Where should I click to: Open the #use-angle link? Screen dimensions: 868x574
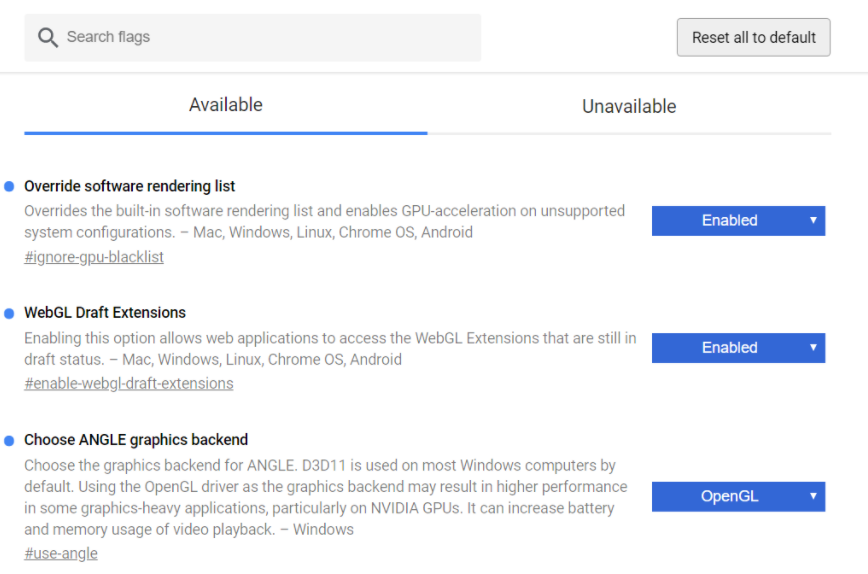61,553
